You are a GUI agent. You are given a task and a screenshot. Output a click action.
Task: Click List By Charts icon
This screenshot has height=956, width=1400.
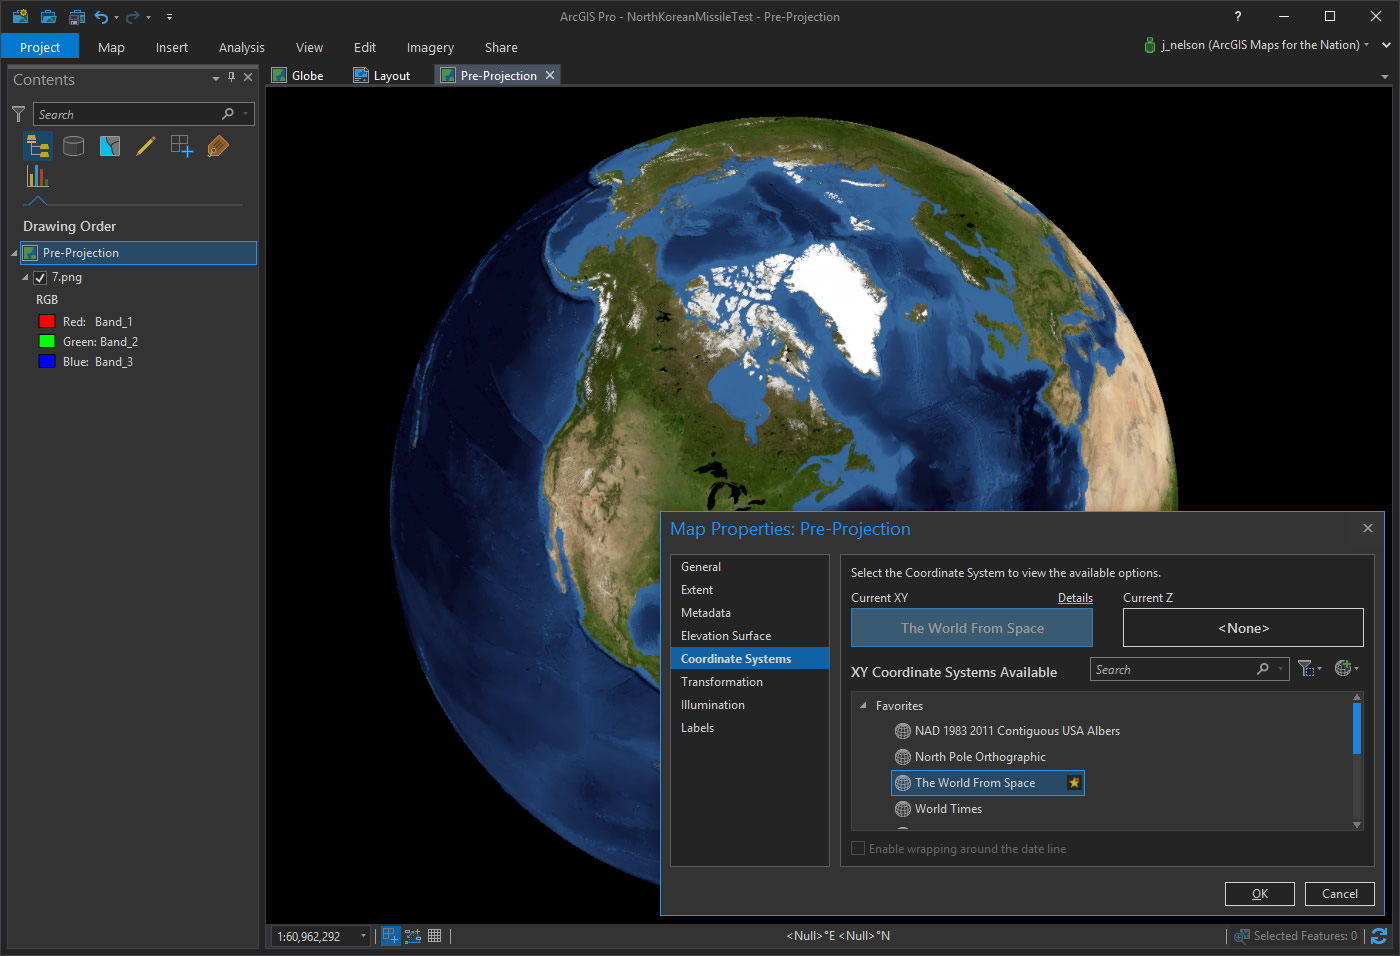coord(38,177)
